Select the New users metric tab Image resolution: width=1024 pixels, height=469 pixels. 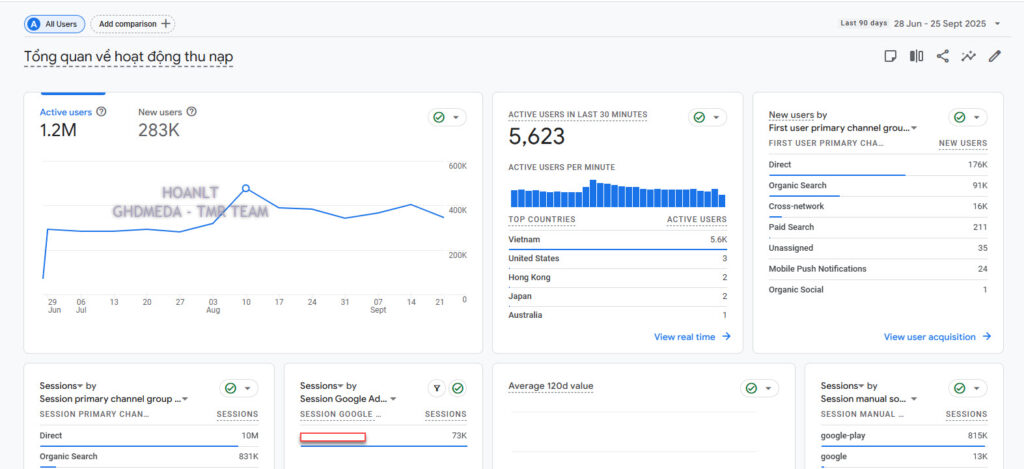pyautogui.click(x=160, y=112)
